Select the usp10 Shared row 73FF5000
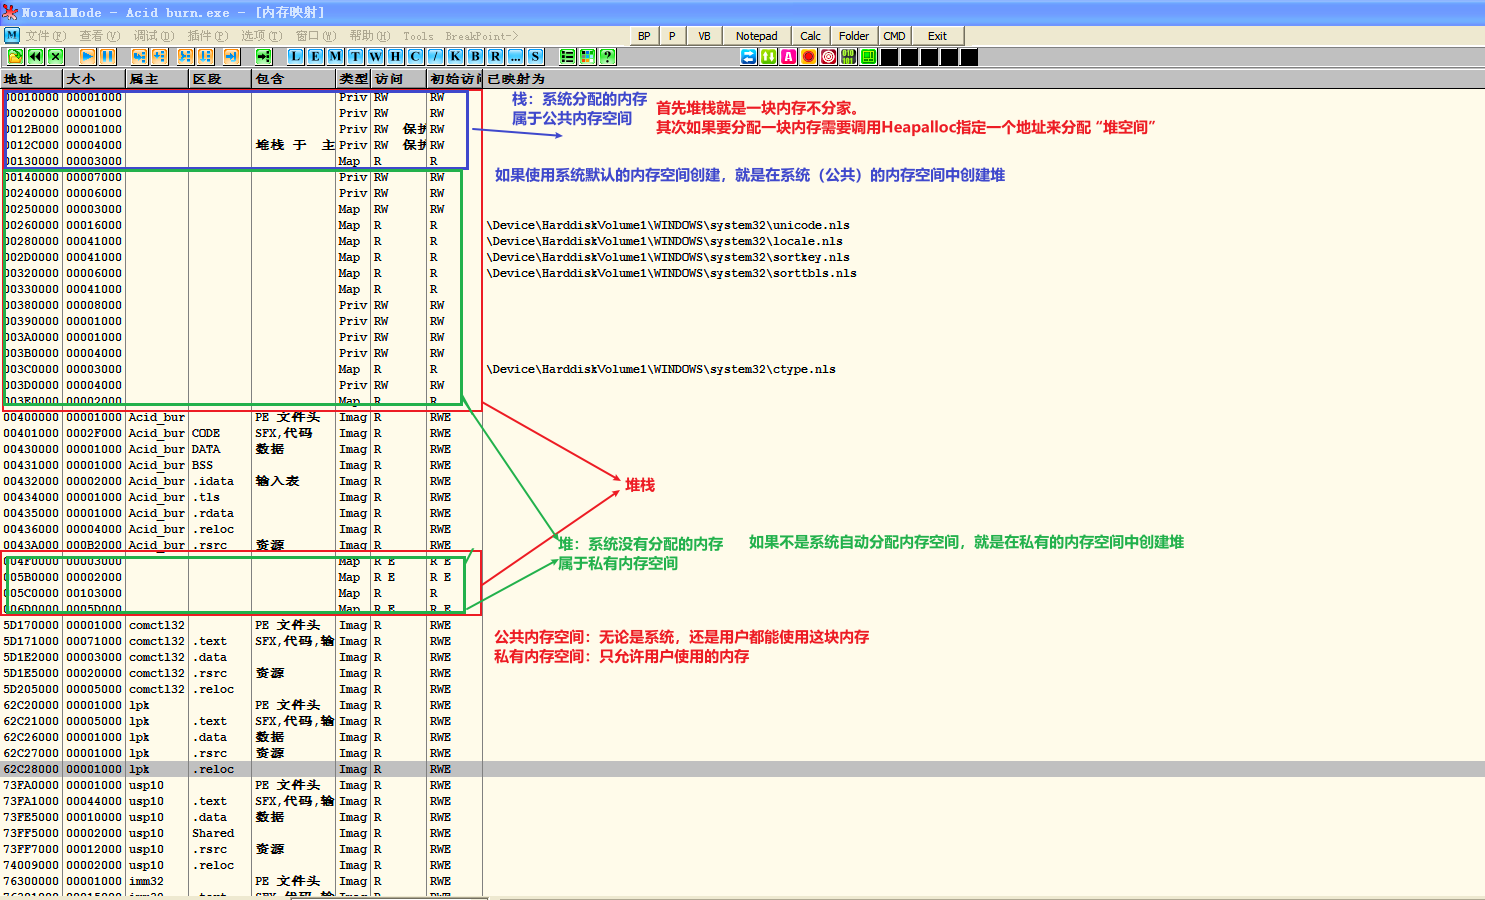Image resolution: width=1485 pixels, height=900 pixels. [742, 833]
